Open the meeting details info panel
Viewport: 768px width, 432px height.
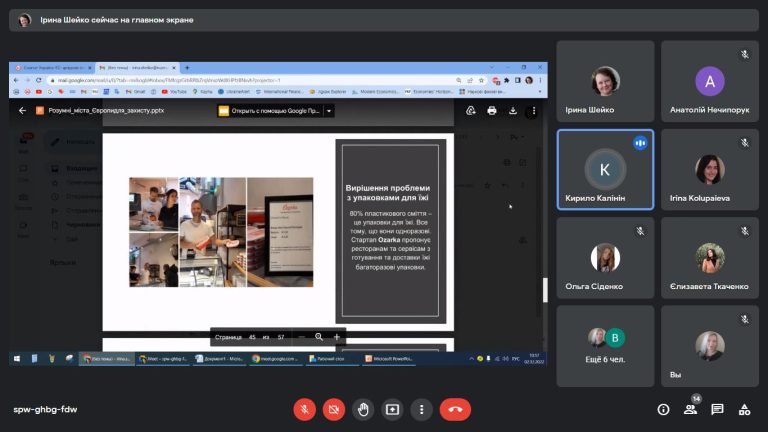pyautogui.click(x=663, y=409)
